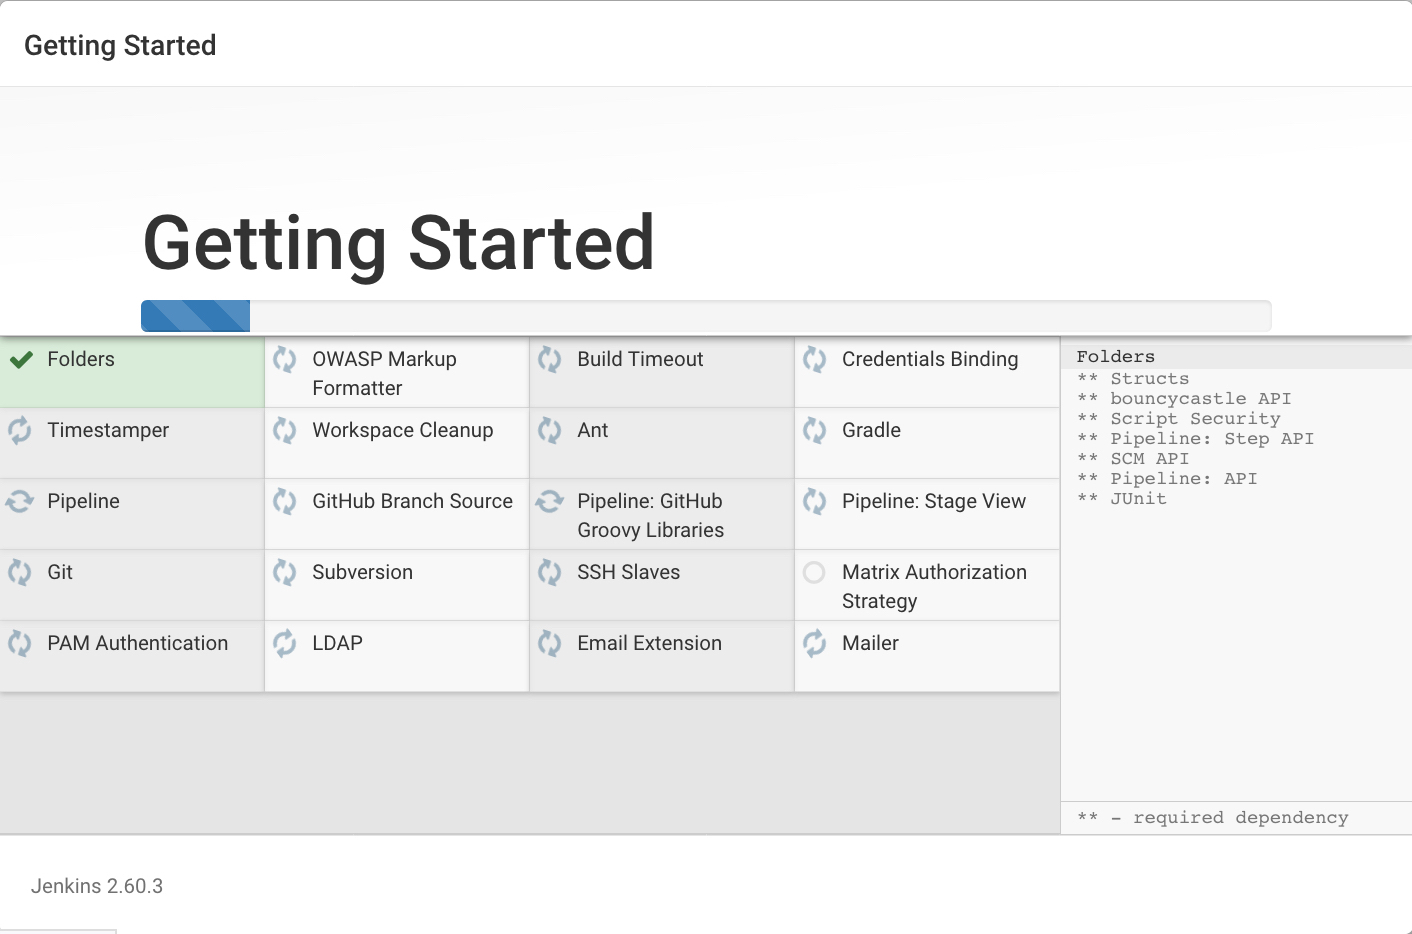Click the Pipeline: GitHub Groovy Libraries label
Image resolution: width=1412 pixels, height=934 pixels.
[650, 516]
